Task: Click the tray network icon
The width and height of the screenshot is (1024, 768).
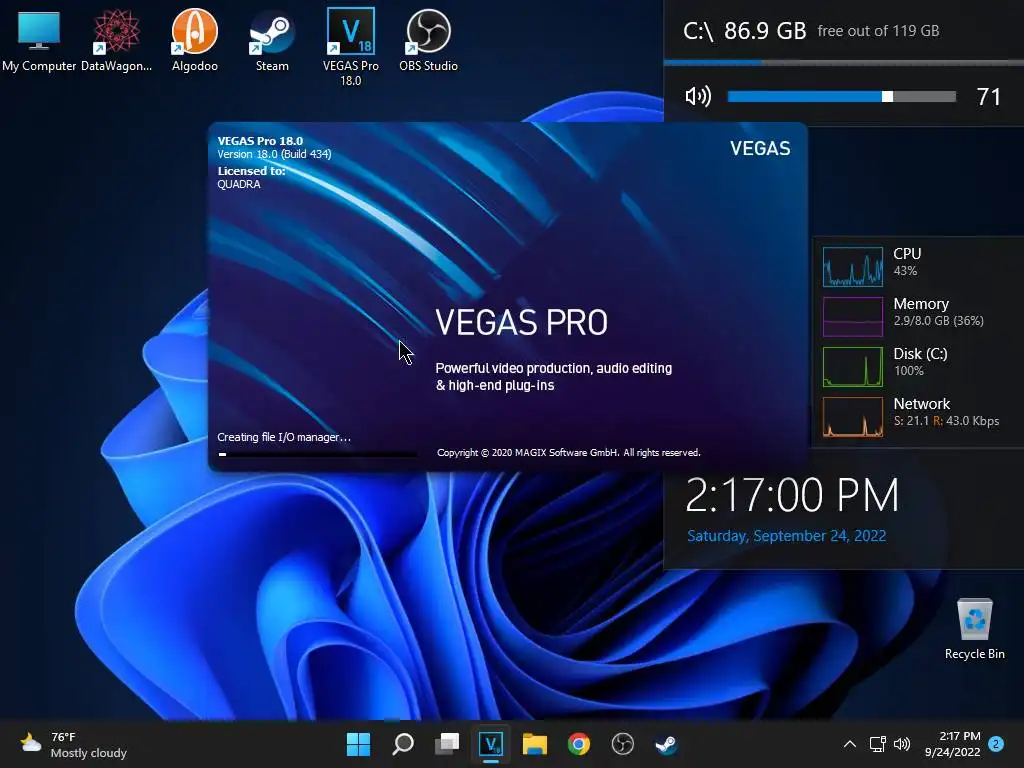Action: click(x=878, y=744)
